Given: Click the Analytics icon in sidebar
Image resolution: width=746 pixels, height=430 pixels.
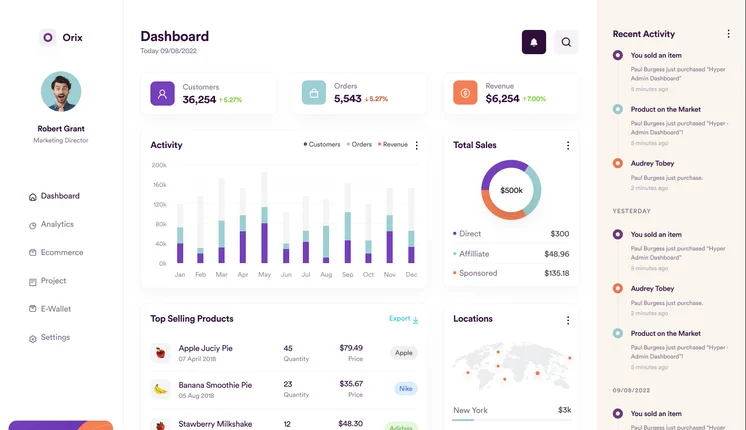Looking at the screenshot, I should click(x=32, y=225).
